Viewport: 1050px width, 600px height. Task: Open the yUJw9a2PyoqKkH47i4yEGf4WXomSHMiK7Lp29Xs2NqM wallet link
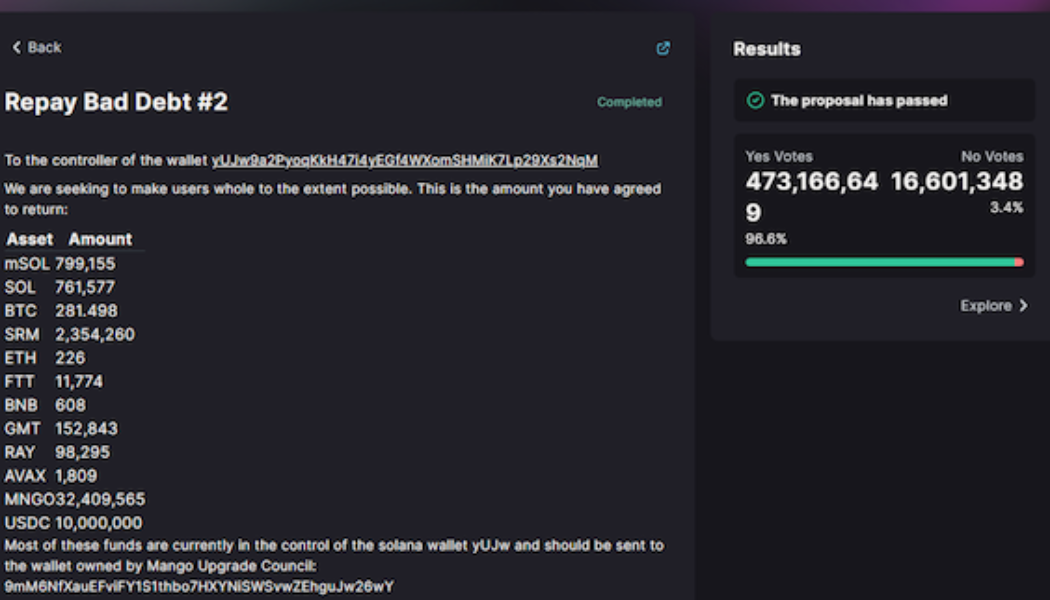pos(405,160)
